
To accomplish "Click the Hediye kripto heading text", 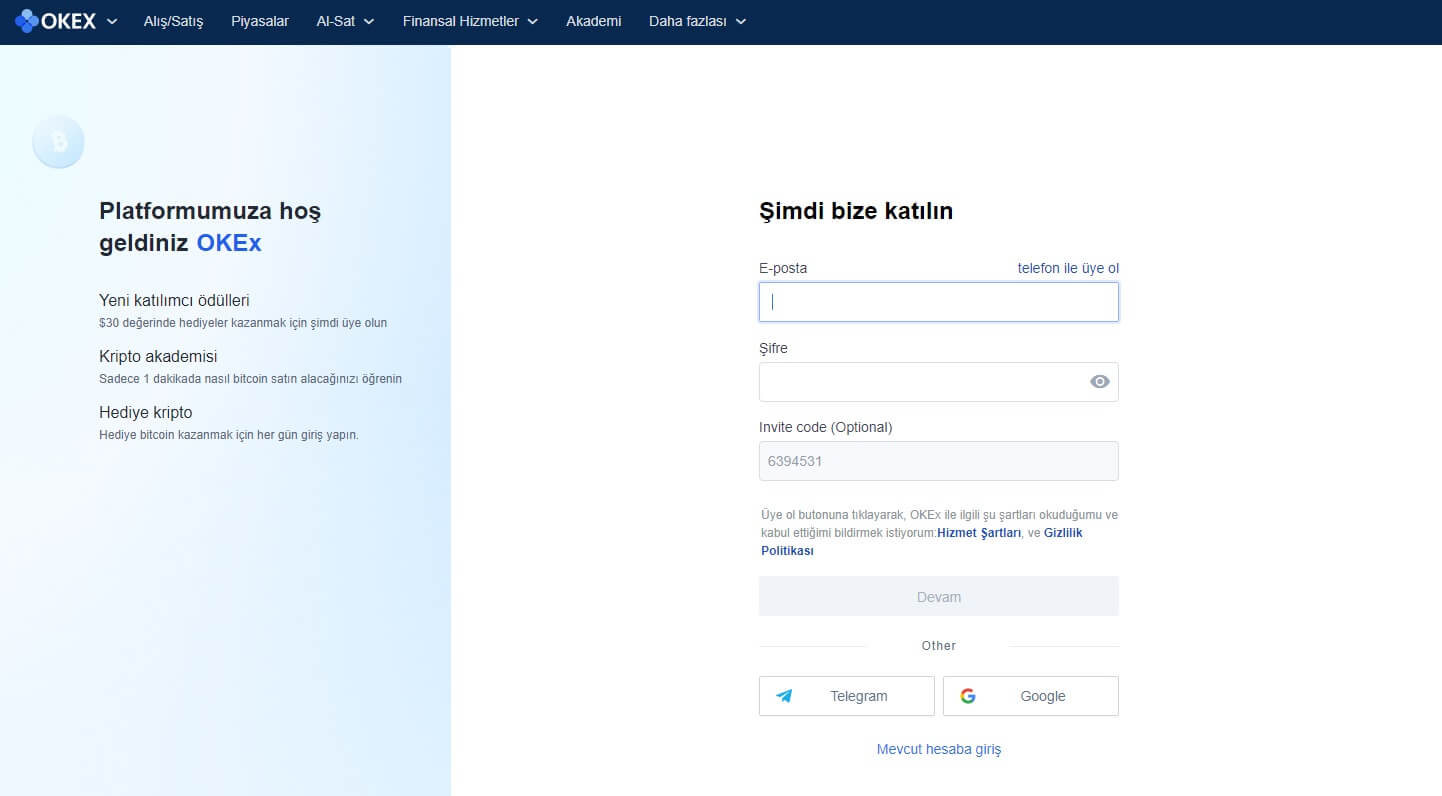I will [146, 412].
